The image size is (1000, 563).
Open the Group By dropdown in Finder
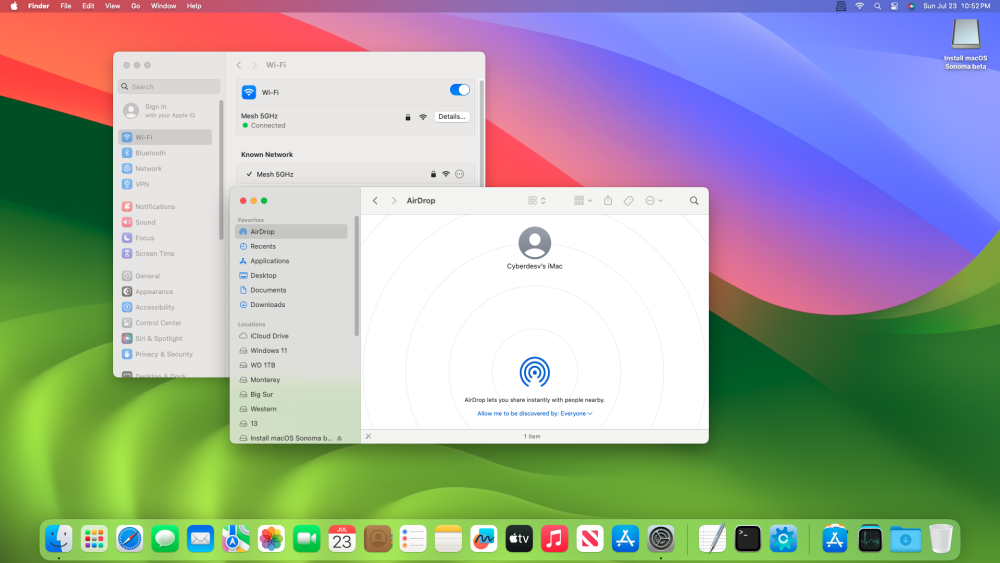(x=583, y=200)
